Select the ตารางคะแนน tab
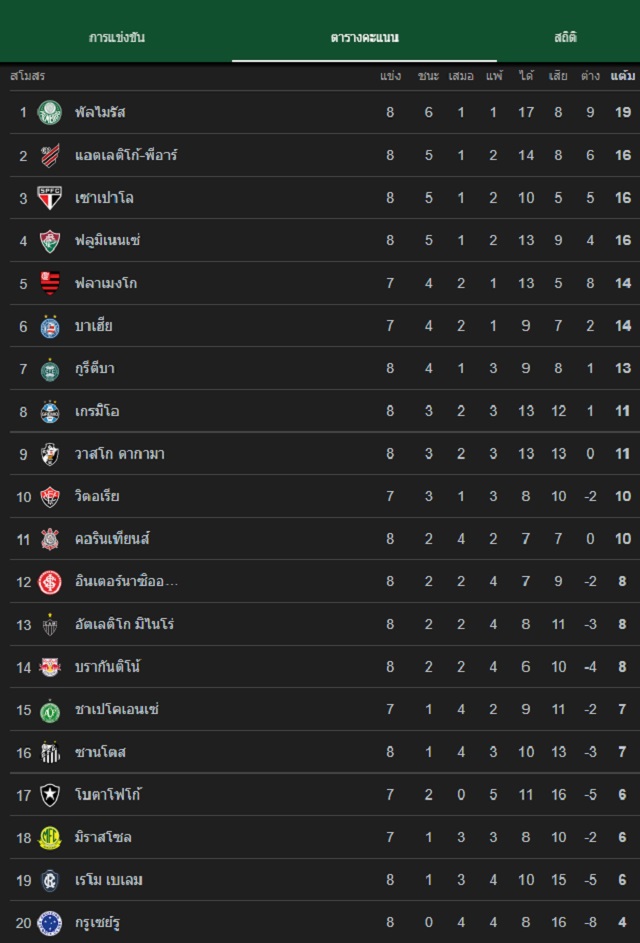The image size is (640, 943). click(x=365, y=38)
